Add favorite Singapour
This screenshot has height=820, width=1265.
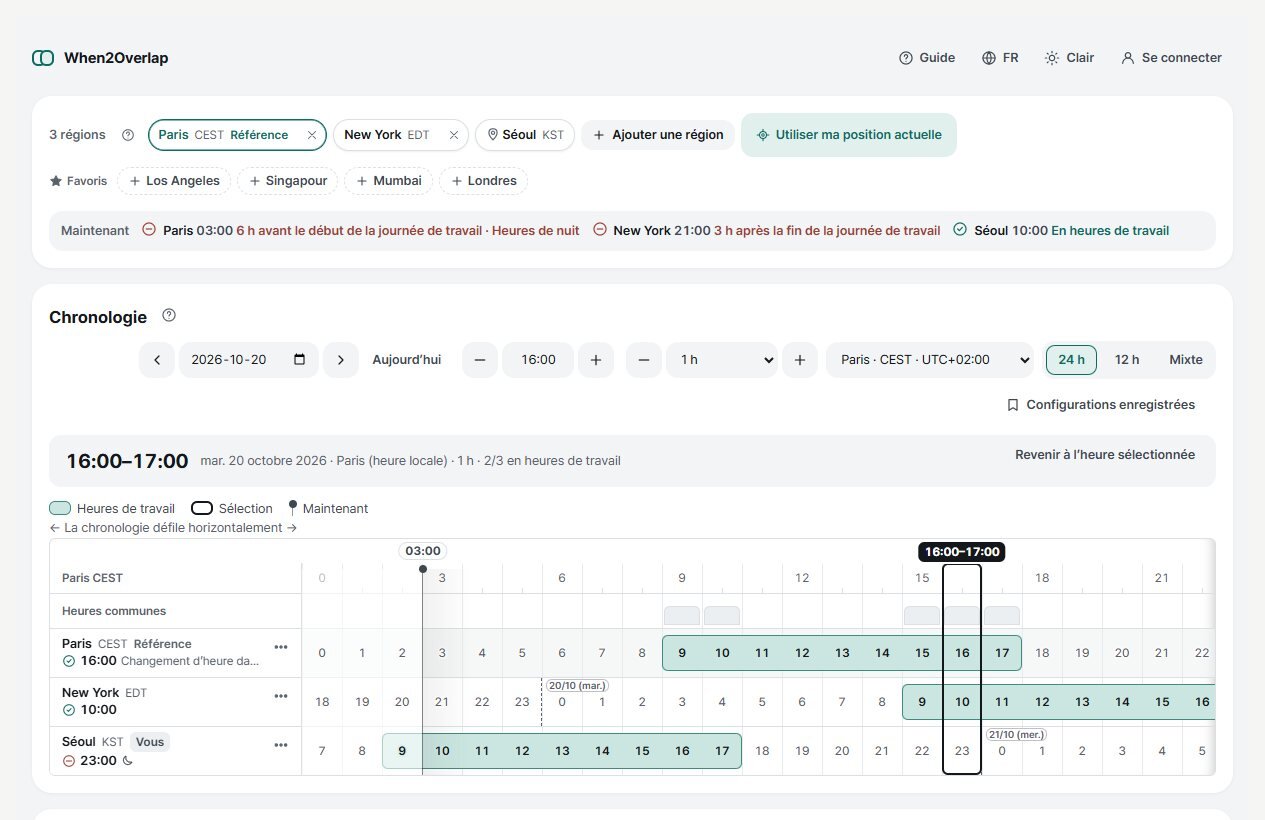tap(288, 181)
